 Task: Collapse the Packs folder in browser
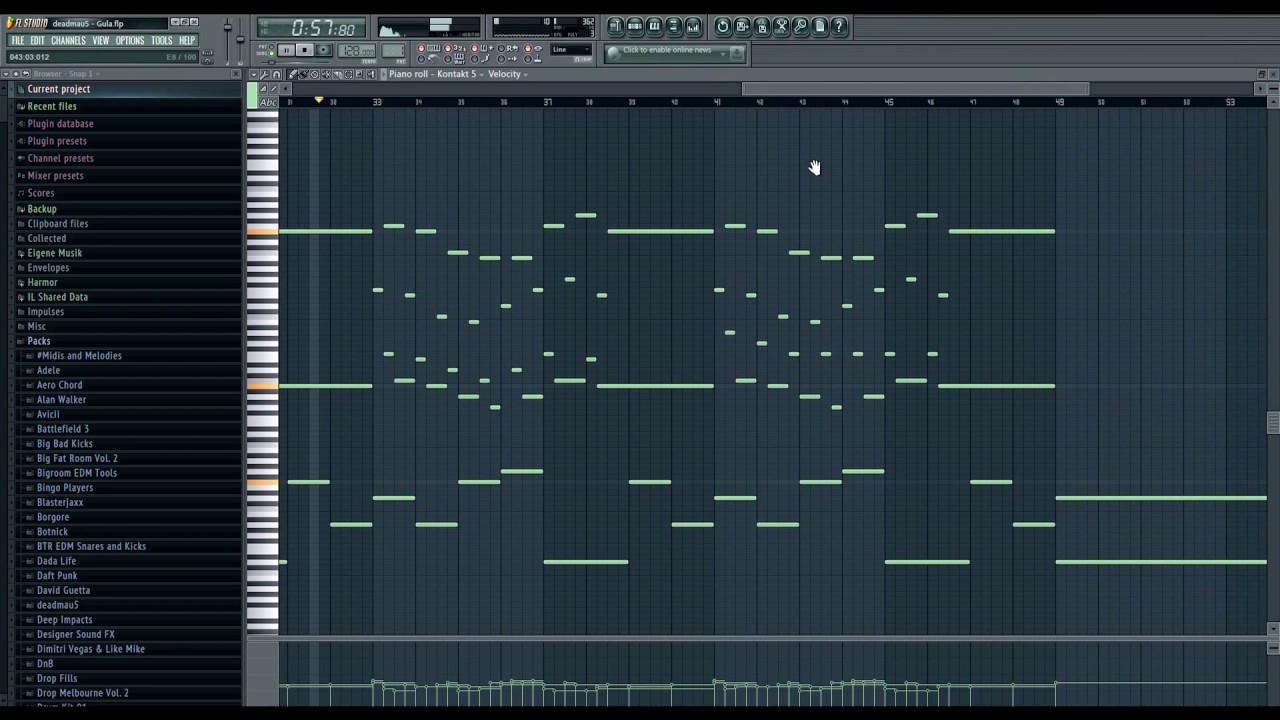[39, 341]
